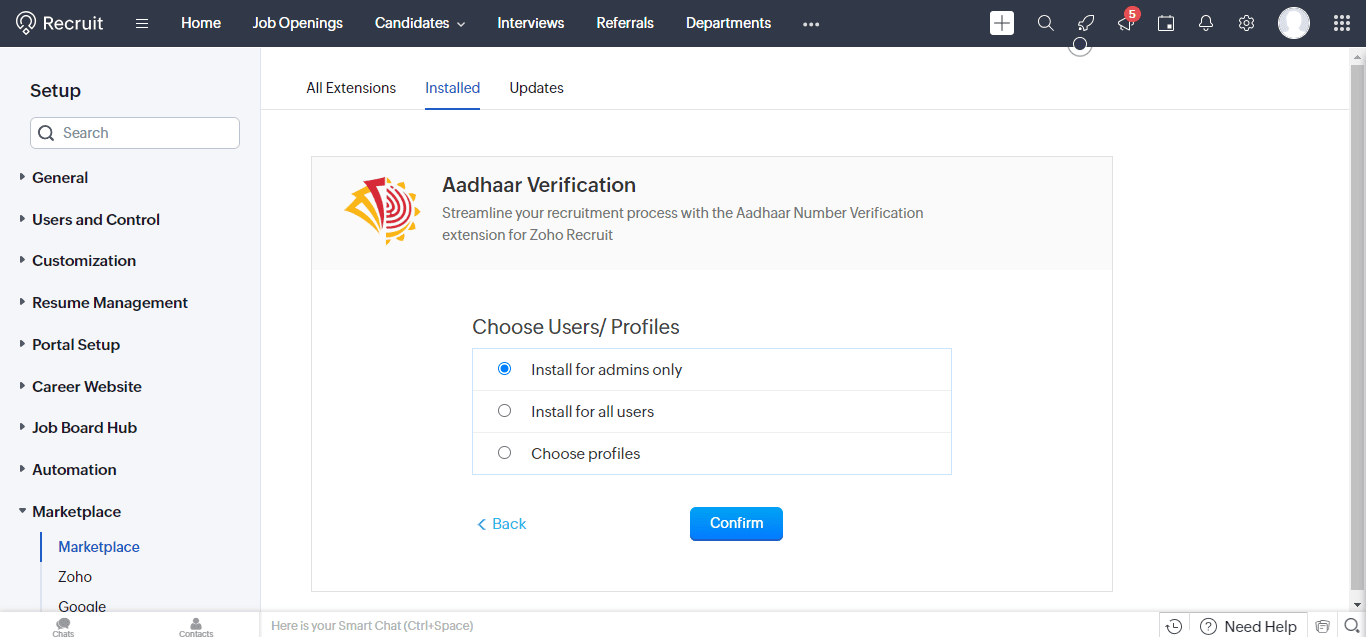Viewport: 1366px width, 637px height.
Task: Open the top bar search icon
Action: 1046,23
